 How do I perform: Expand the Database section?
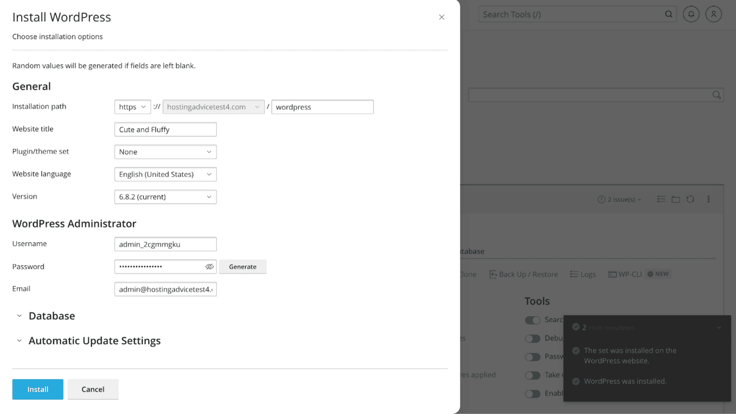tap(51, 316)
